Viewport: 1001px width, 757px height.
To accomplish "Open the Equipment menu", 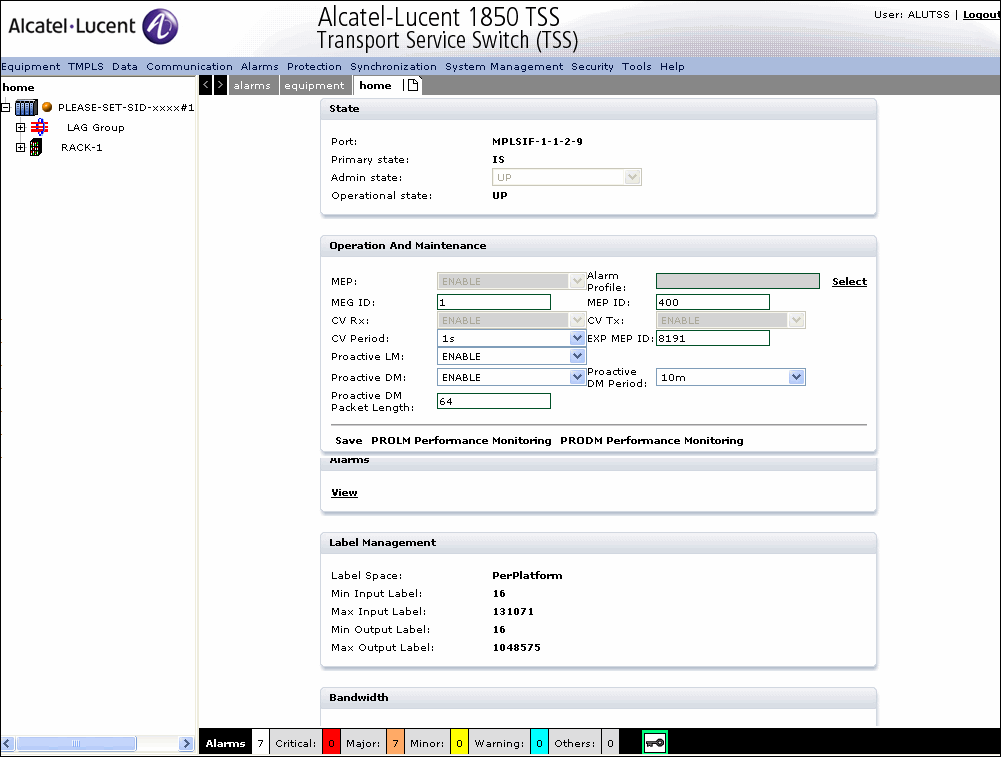I will click(31, 66).
